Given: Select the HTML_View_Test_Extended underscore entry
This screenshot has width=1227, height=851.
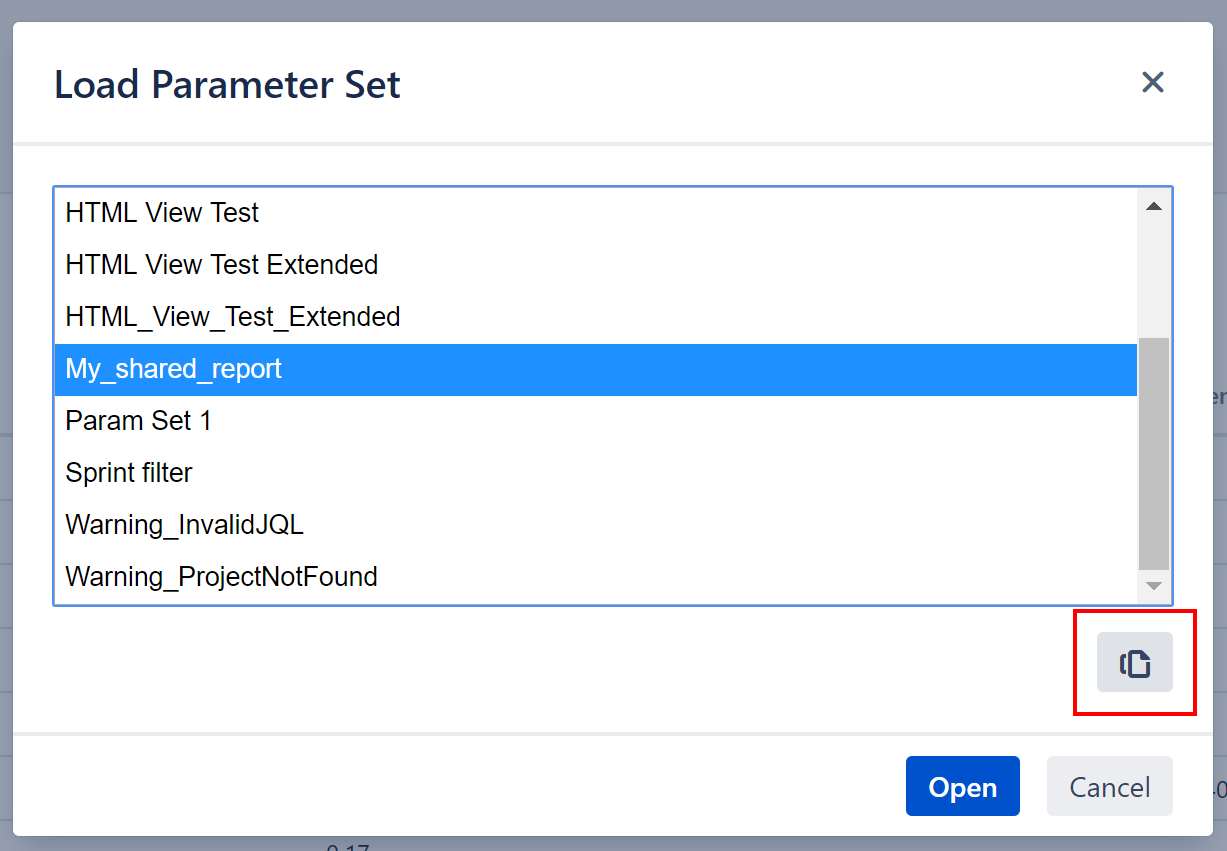Looking at the screenshot, I should coord(232,317).
